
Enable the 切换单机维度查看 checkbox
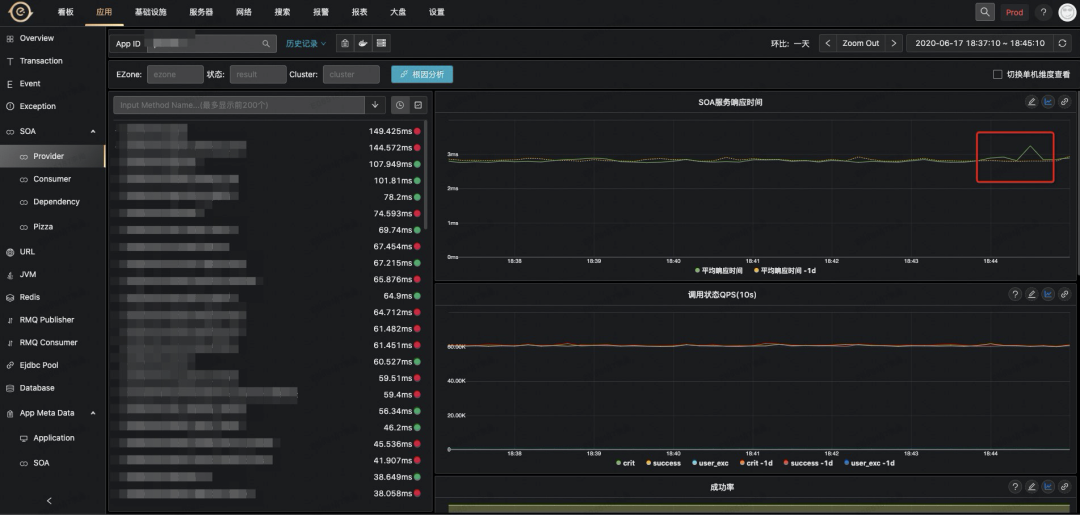(997, 74)
